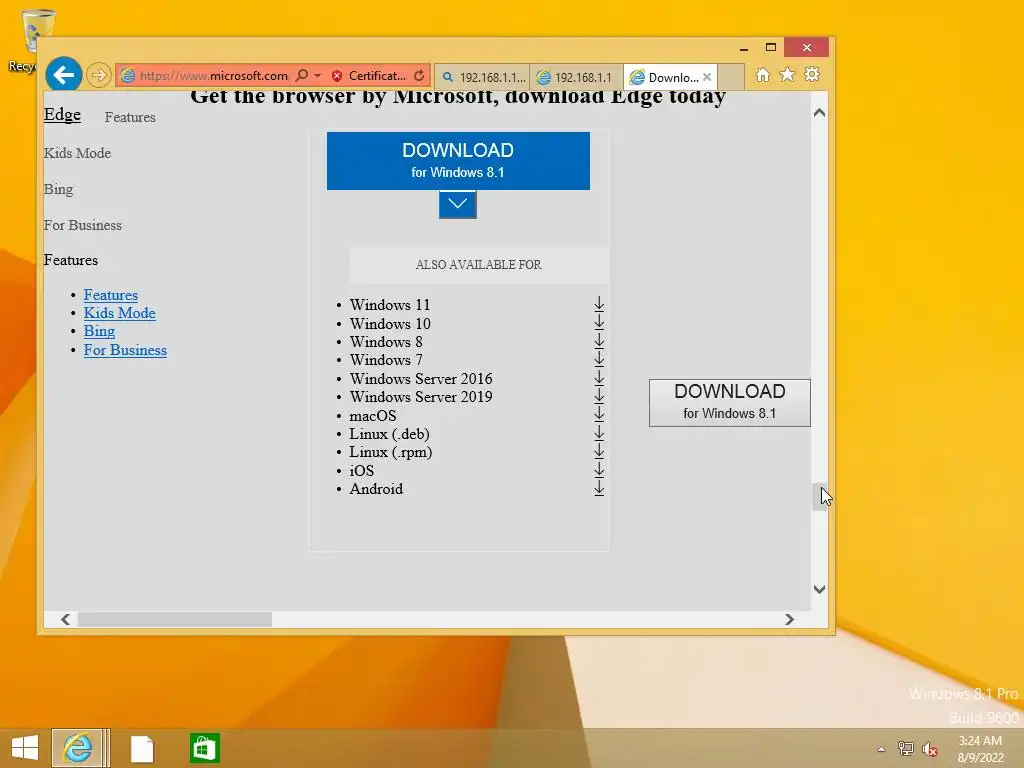This screenshot has height=768, width=1024.
Task: Click the address bar URL field
Action: [214, 76]
